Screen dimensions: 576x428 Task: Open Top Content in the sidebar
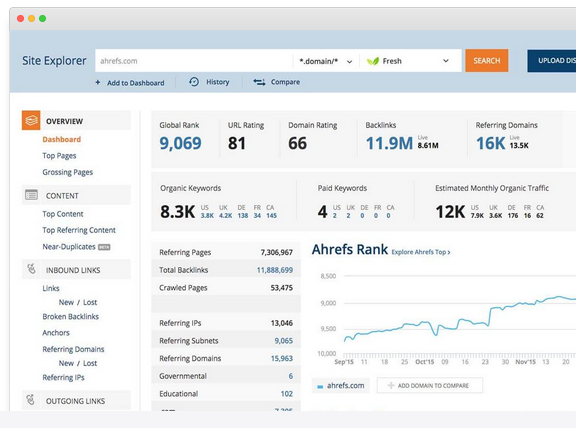pyautogui.click(x=63, y=214)
